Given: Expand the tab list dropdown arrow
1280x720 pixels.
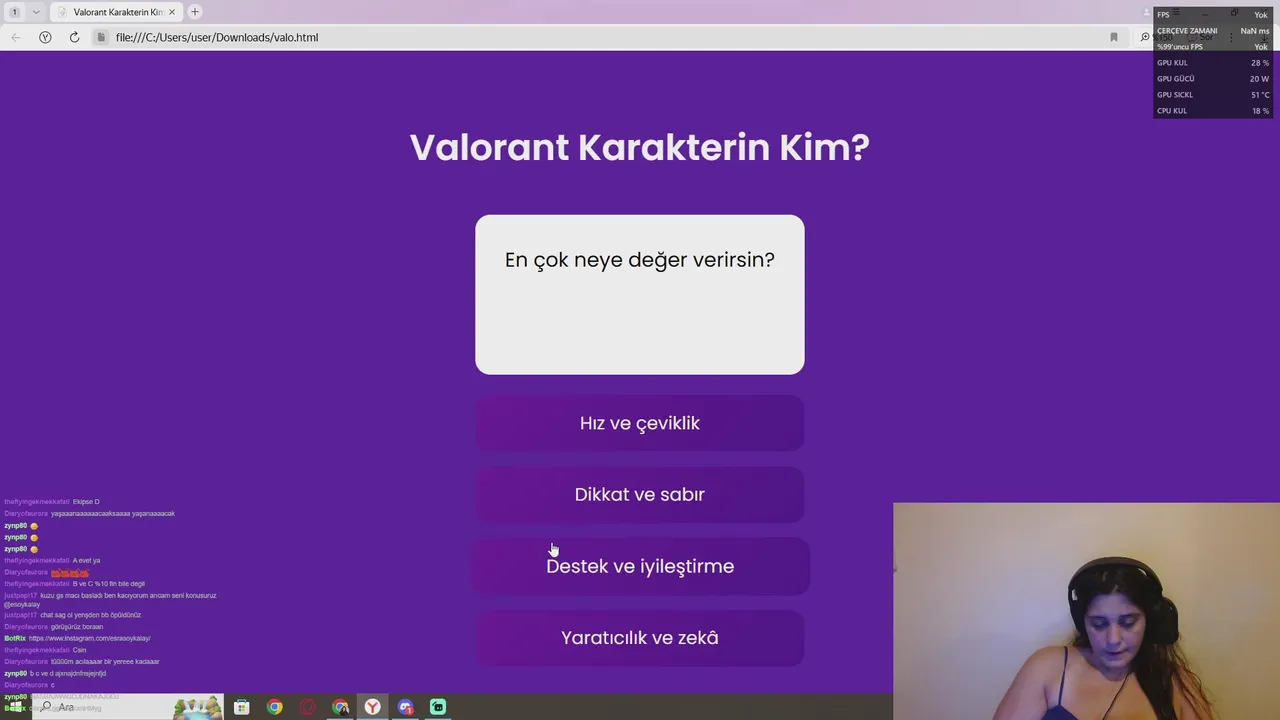Looking at the screenshot, I should (36, 12).
